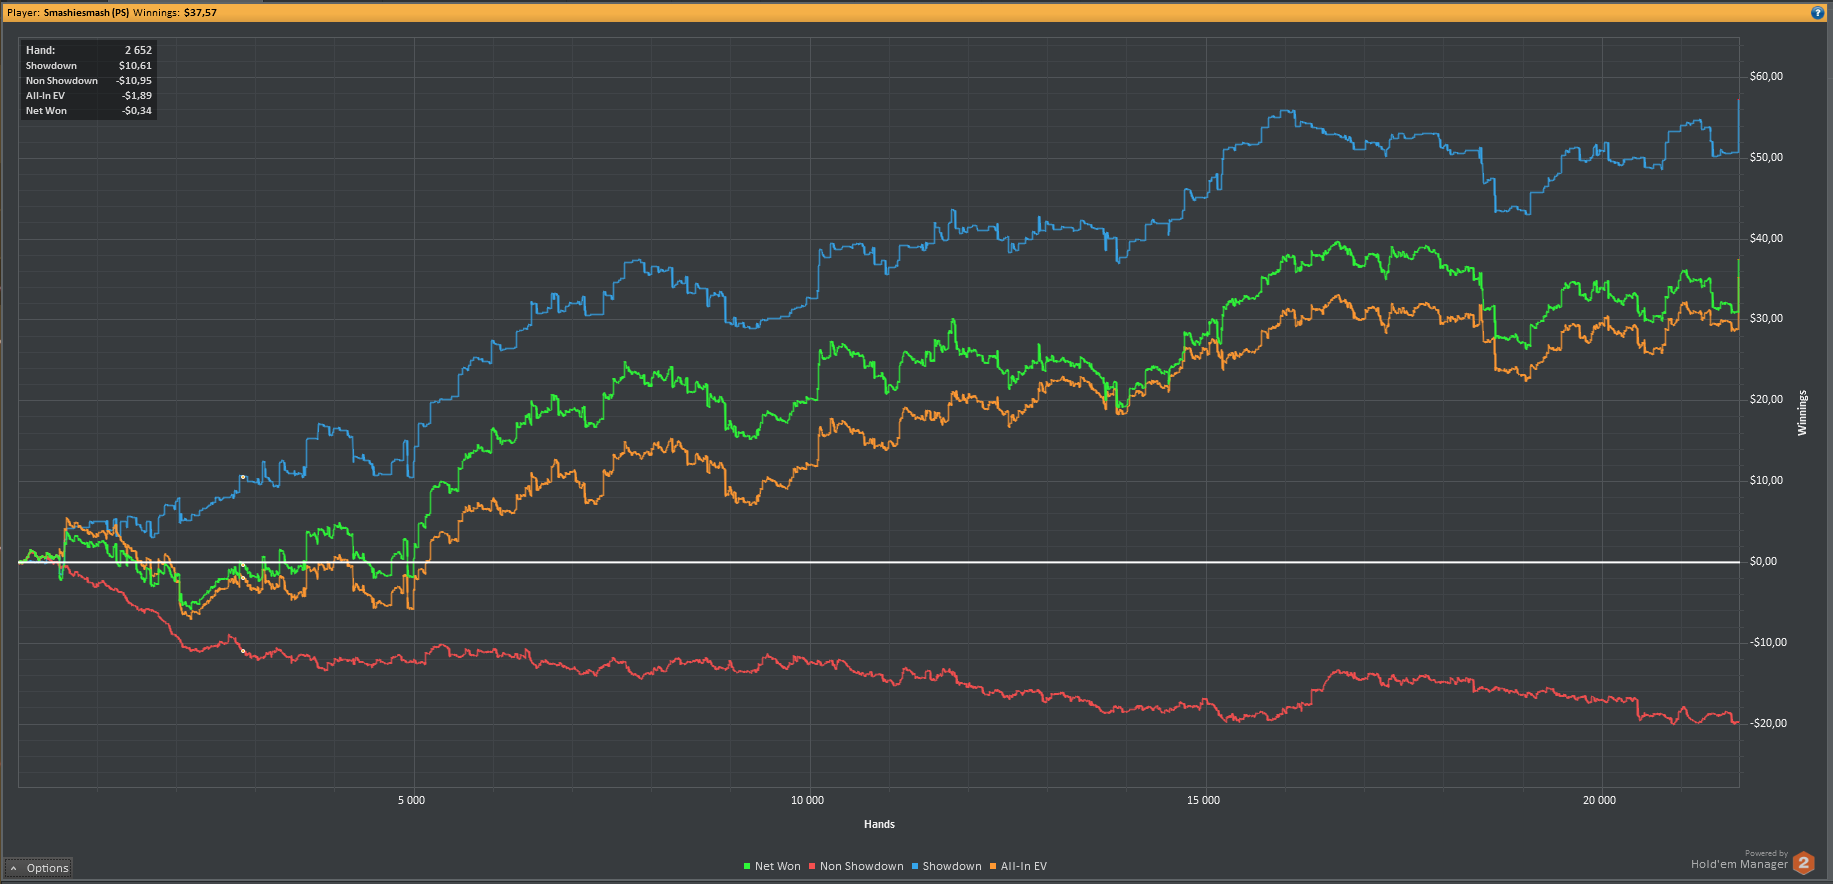Expand the Options panel
1833x884 pixels.
(39, 868)
